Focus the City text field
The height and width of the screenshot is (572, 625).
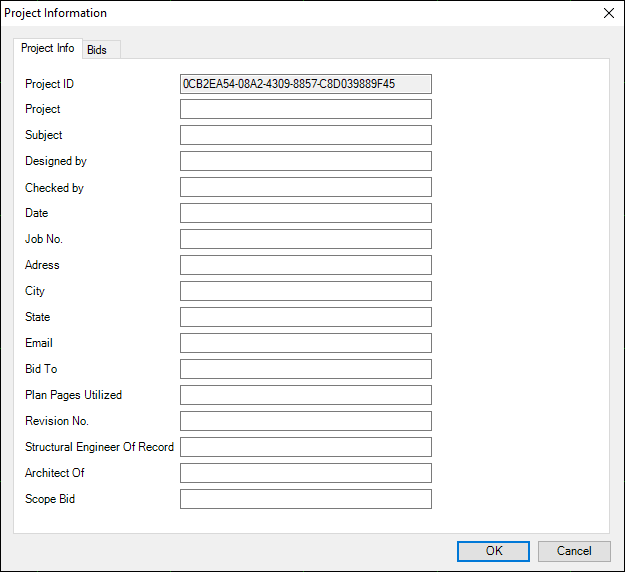pos(305,291)
